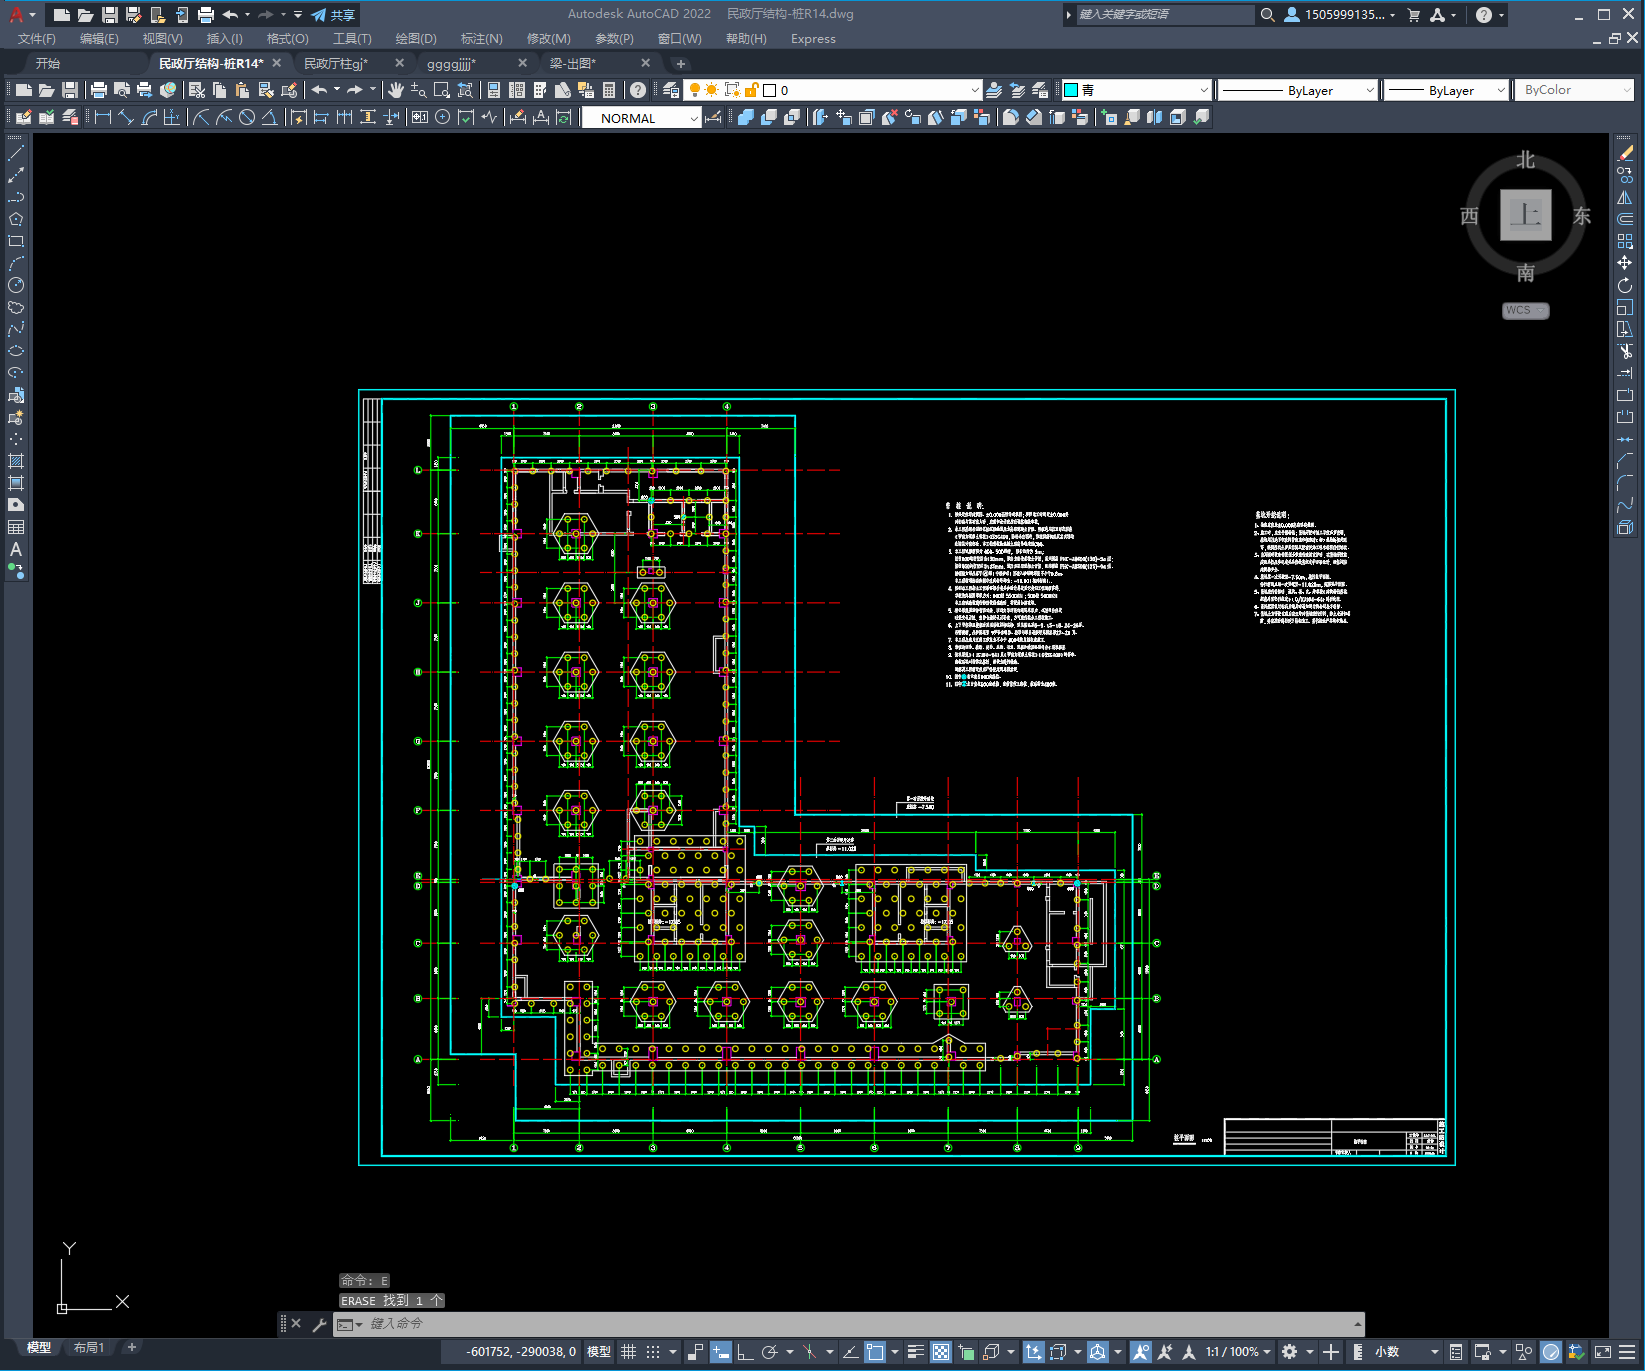Click the Plot (print) icon
The width and height of the screenshot is (1645, 1371).
(99, 90)
